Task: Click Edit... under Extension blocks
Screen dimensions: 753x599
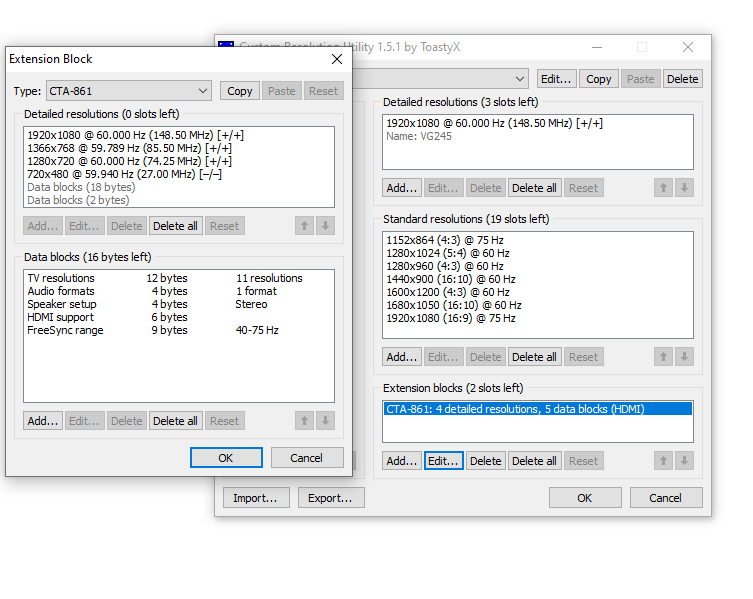Action: 442,461
